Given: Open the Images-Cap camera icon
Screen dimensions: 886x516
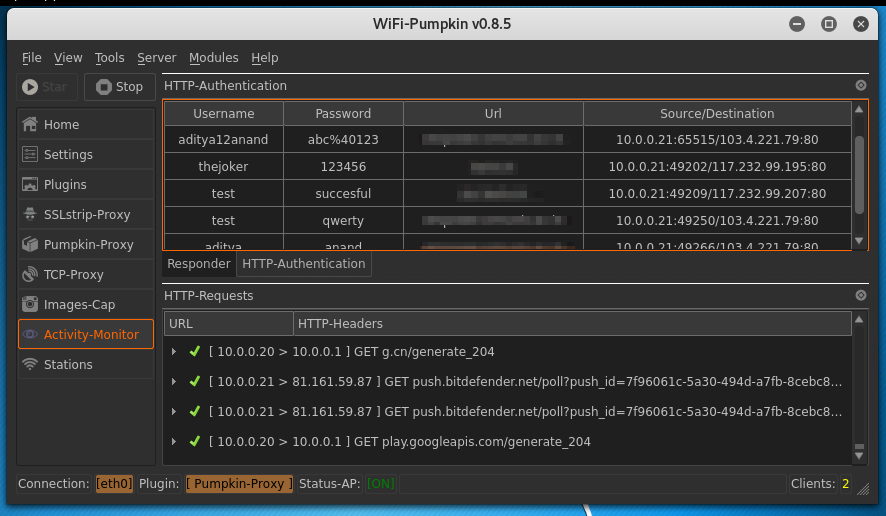Looking at the screenshot, I should (30, 304).
